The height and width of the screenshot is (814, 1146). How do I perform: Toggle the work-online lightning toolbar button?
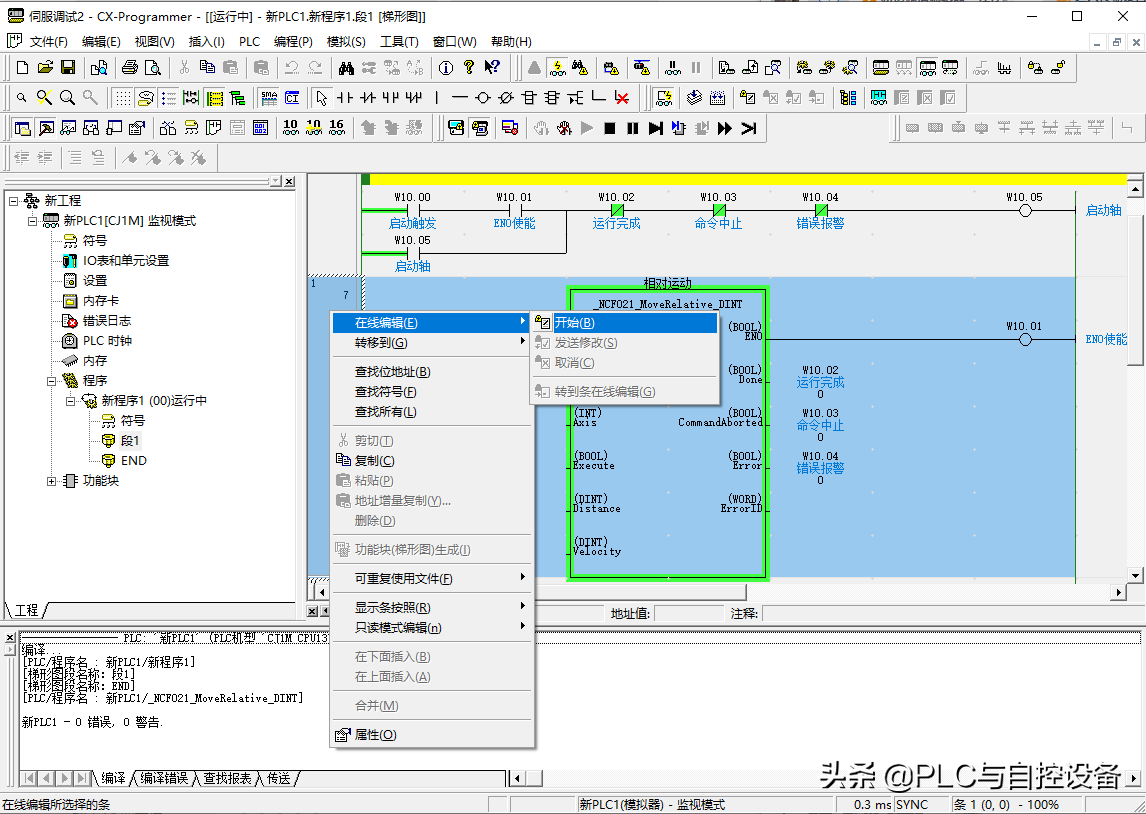(x=557, y=68)
